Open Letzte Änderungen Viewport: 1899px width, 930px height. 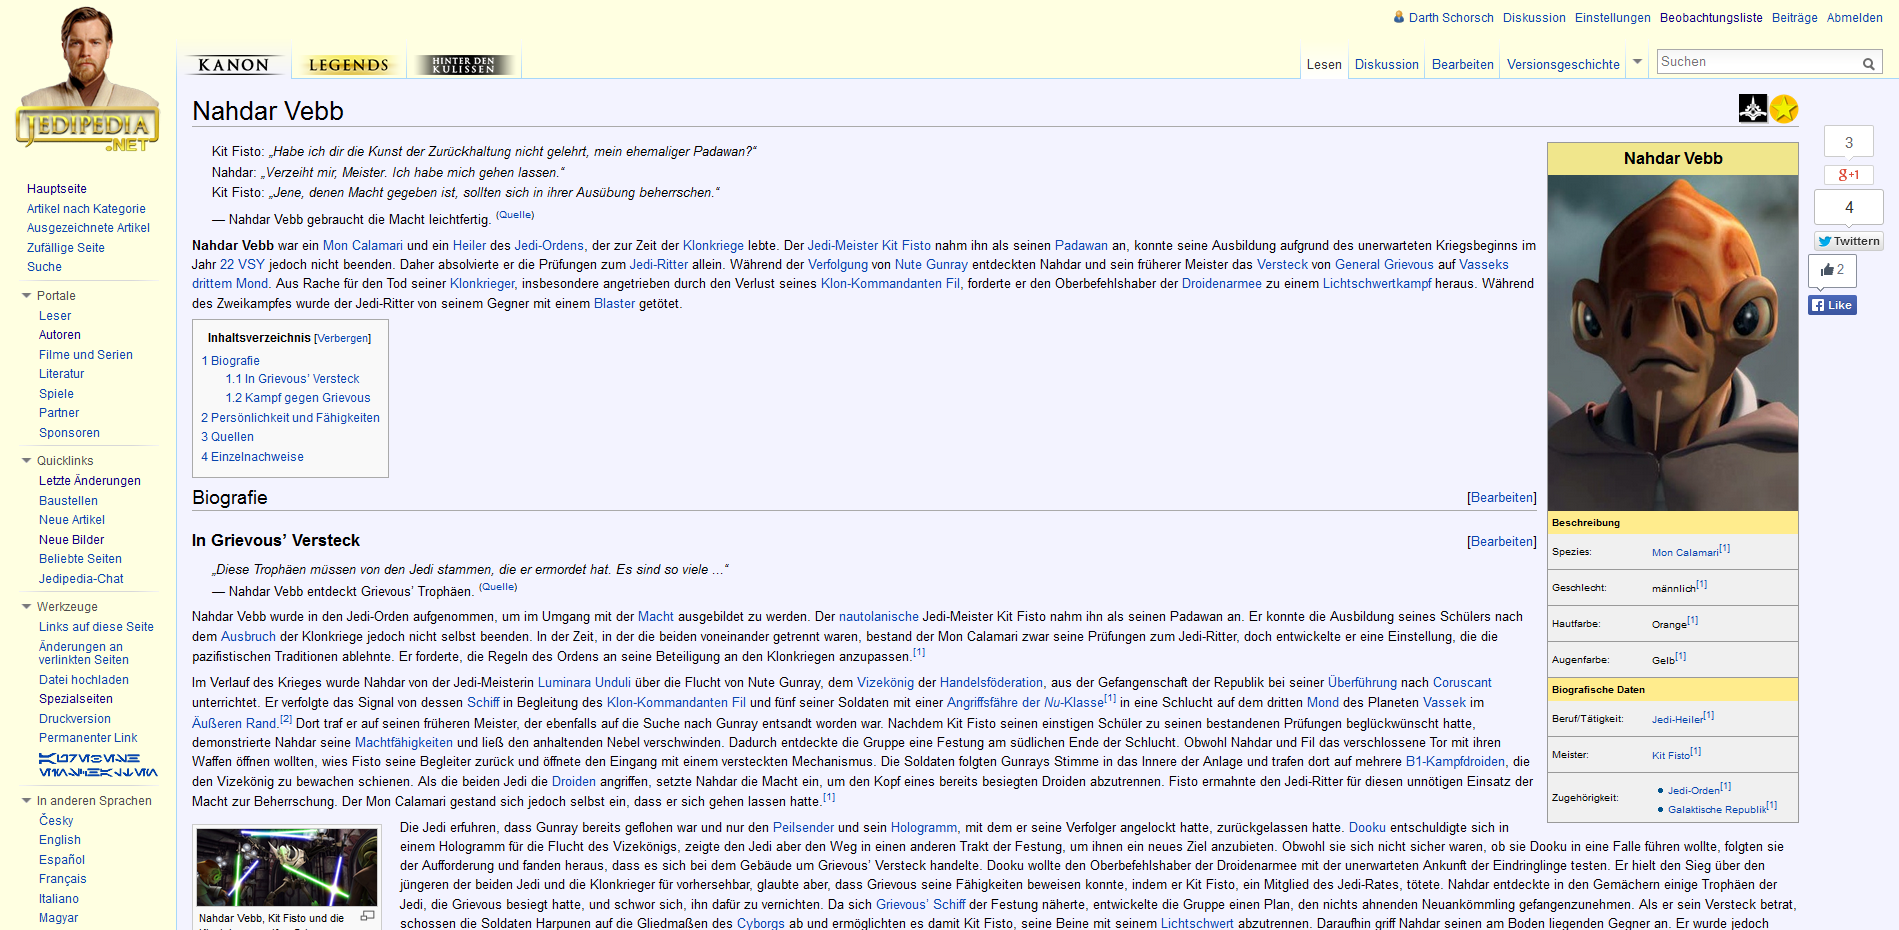[90, 481]
